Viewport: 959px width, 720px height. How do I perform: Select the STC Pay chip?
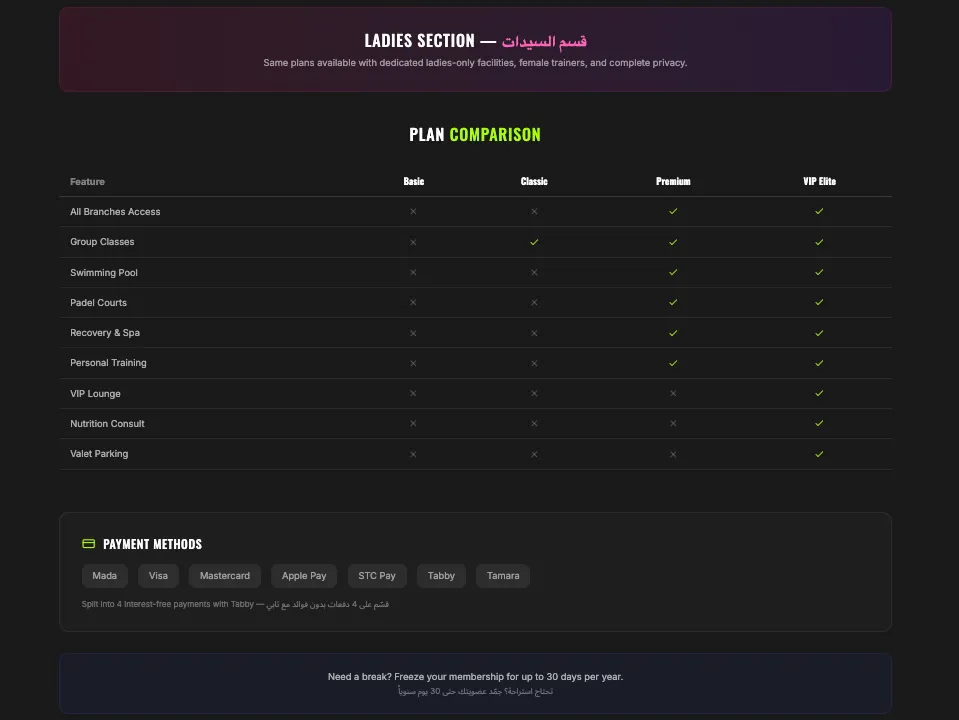click(x=377, y=576)
